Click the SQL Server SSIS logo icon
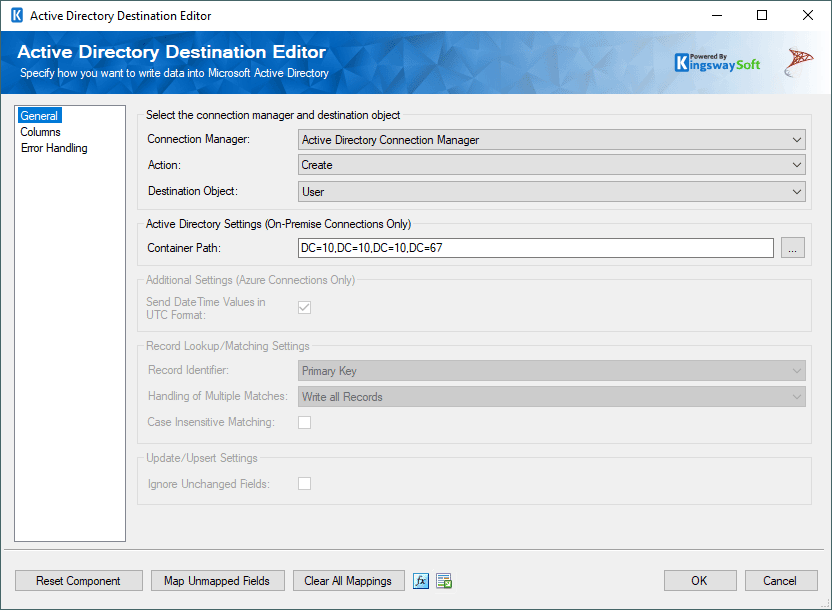Screen dimensions: 832x610 tap(798, 62)
